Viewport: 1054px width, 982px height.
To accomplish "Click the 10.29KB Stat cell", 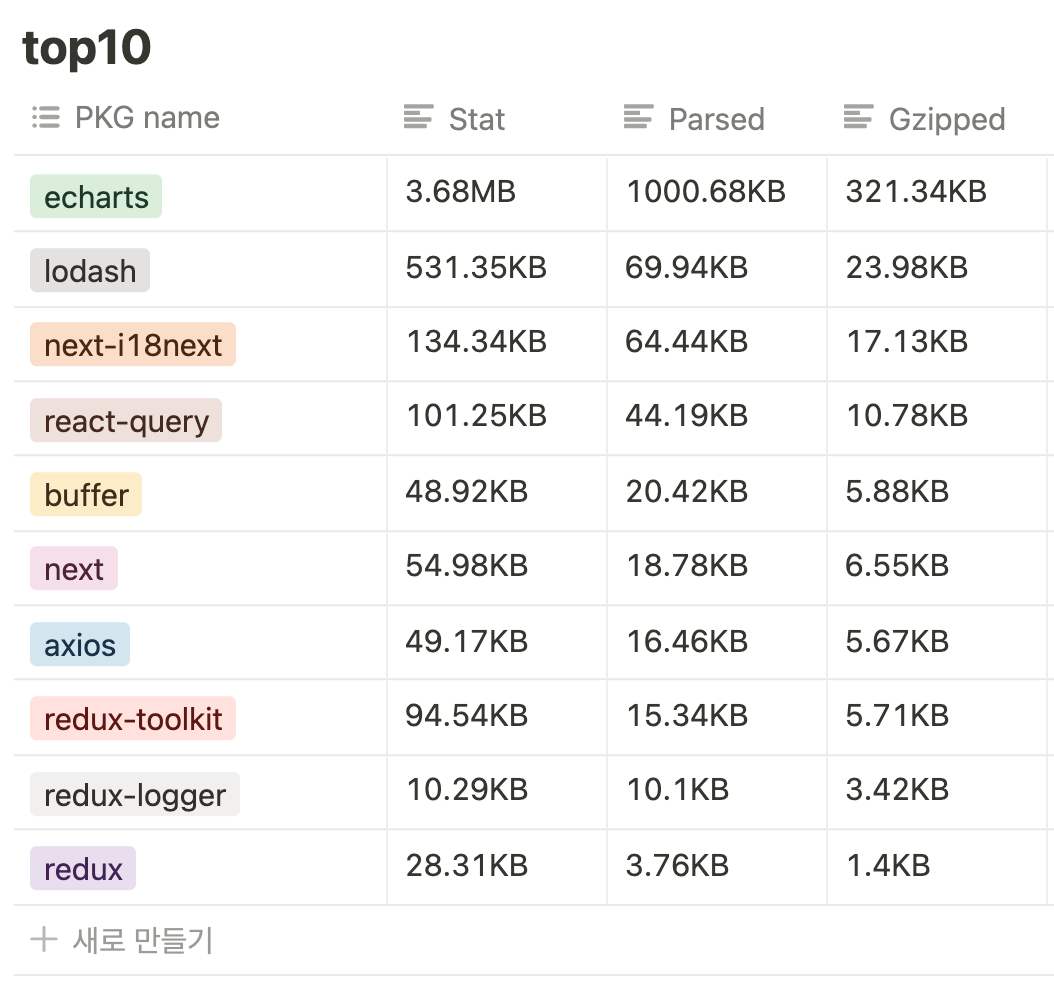I will point(497,792).
